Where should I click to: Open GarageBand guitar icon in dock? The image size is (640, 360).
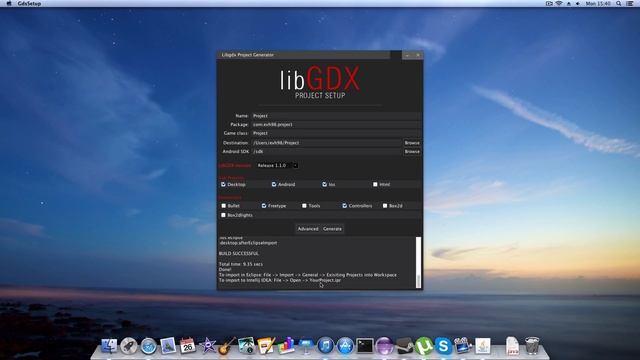pos(227,346)
